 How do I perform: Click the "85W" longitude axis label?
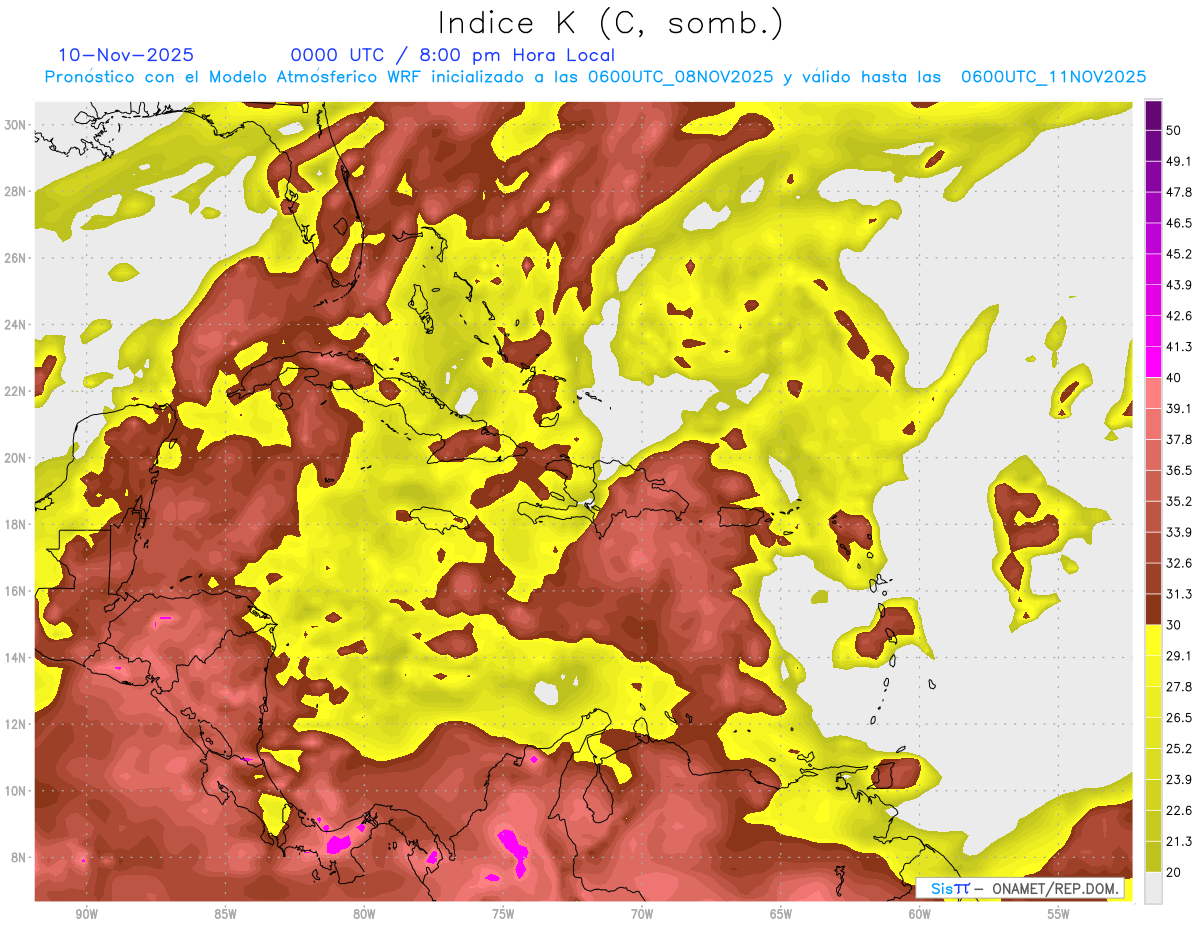tap(225, 915)
